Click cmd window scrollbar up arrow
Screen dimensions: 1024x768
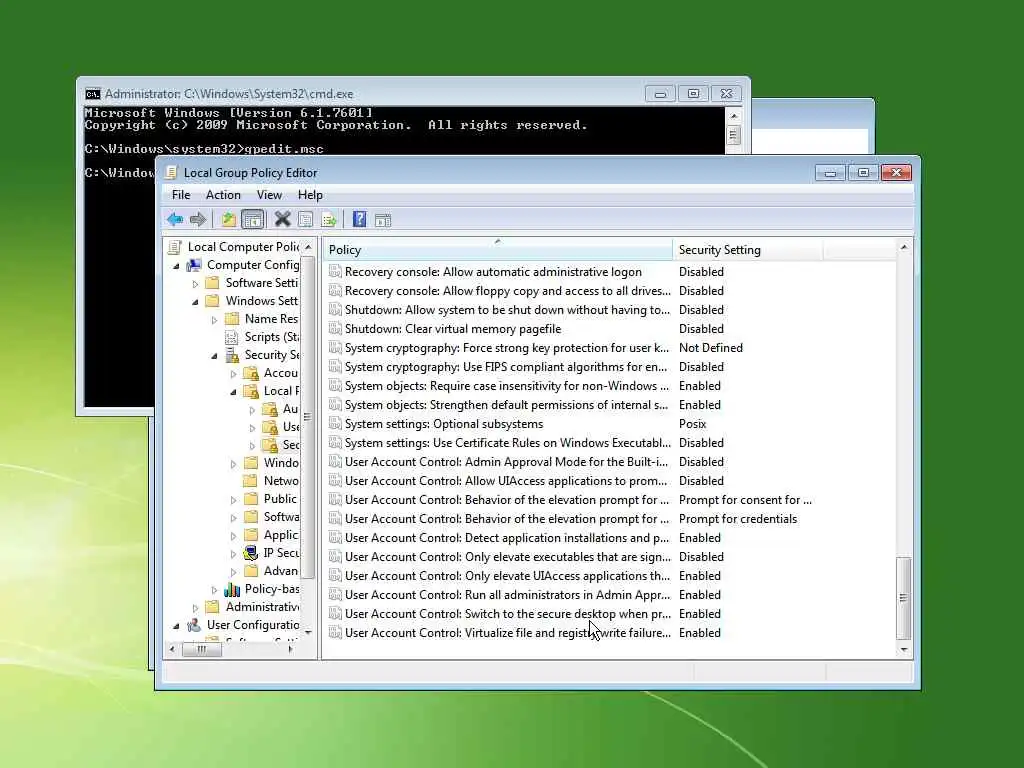pos(733,116)
